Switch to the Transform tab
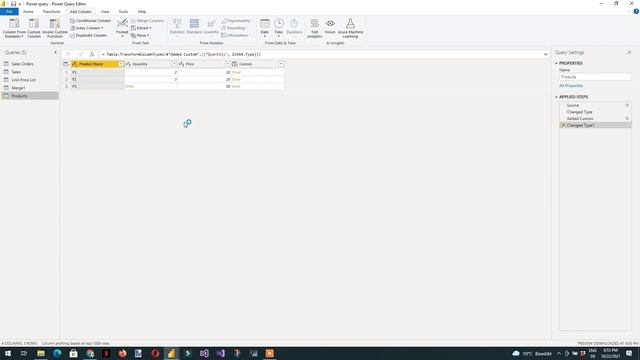The image size is (640, 360). coord(51,12)
